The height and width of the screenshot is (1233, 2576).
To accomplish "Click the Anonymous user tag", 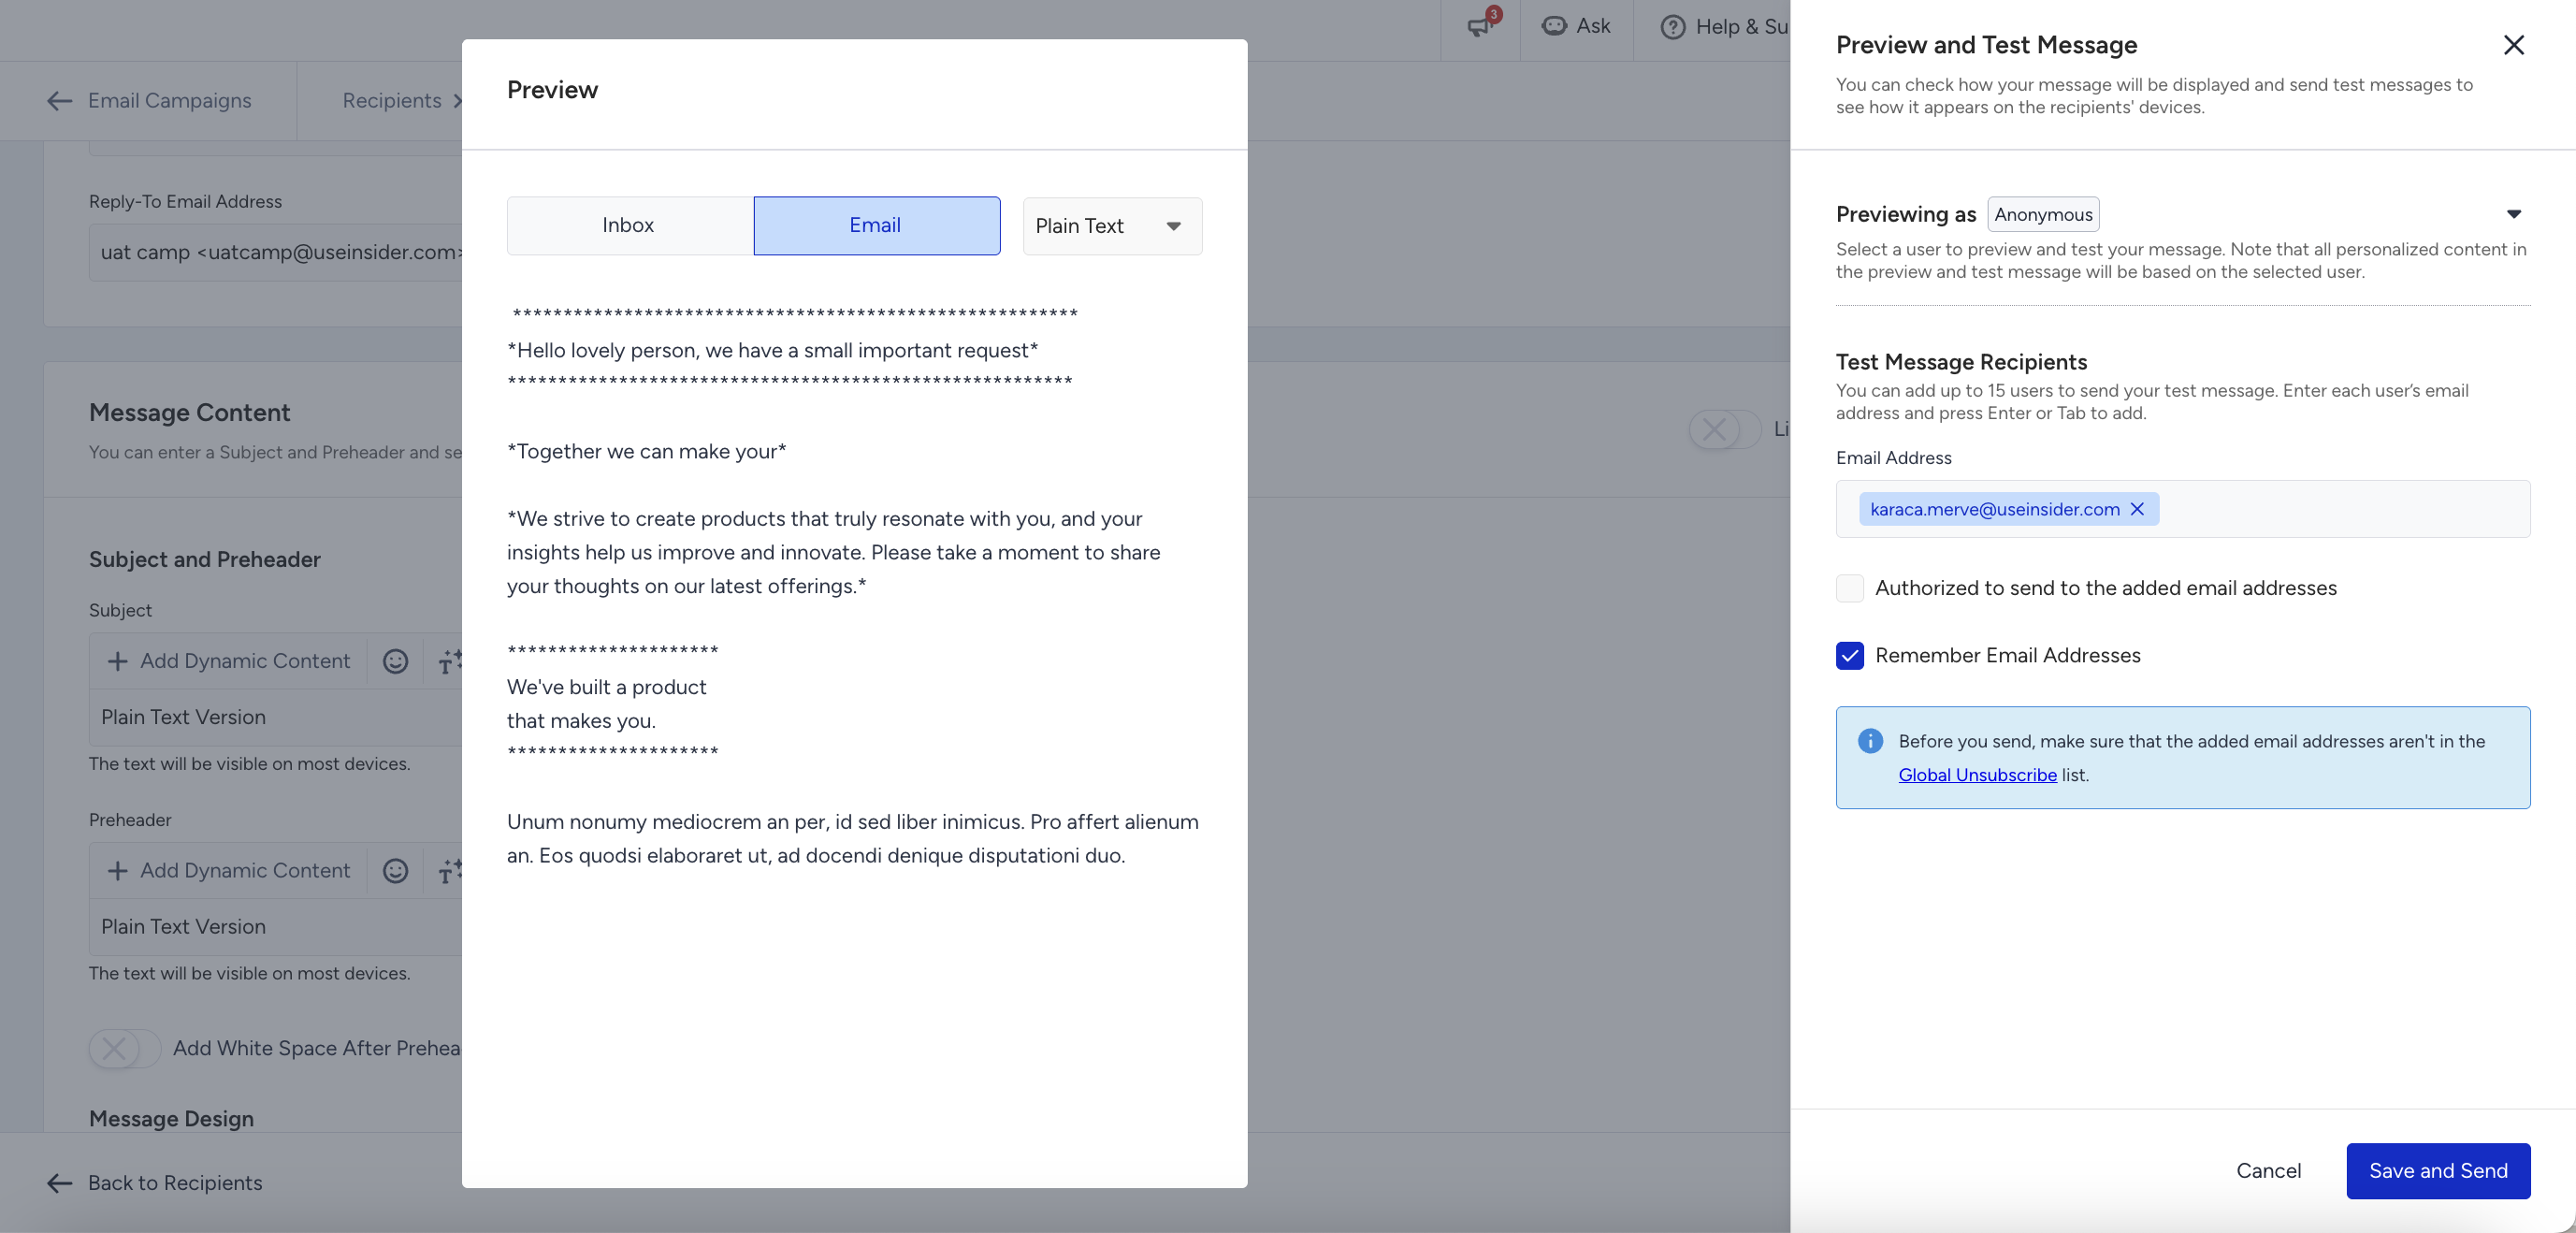I will coord(2043,214).
